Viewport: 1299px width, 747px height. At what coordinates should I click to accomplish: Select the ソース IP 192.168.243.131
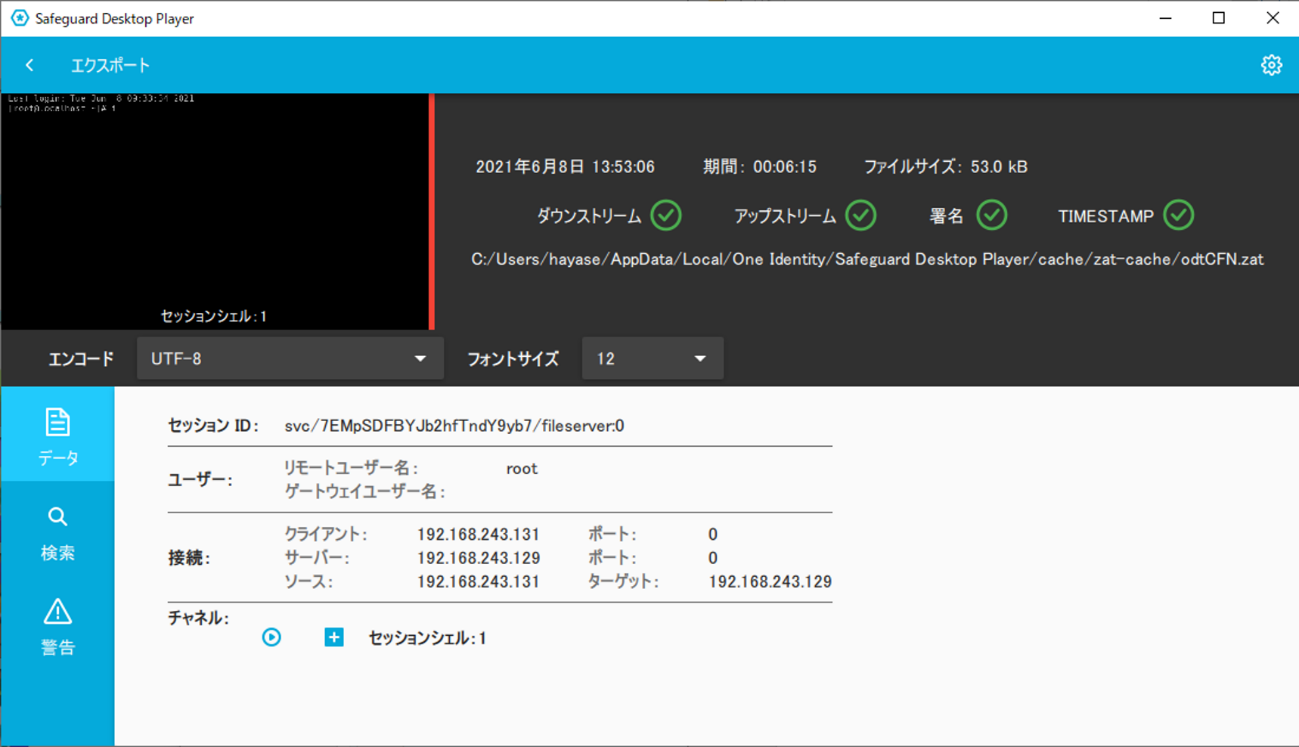pyautogui.click(x=478, y=582)
